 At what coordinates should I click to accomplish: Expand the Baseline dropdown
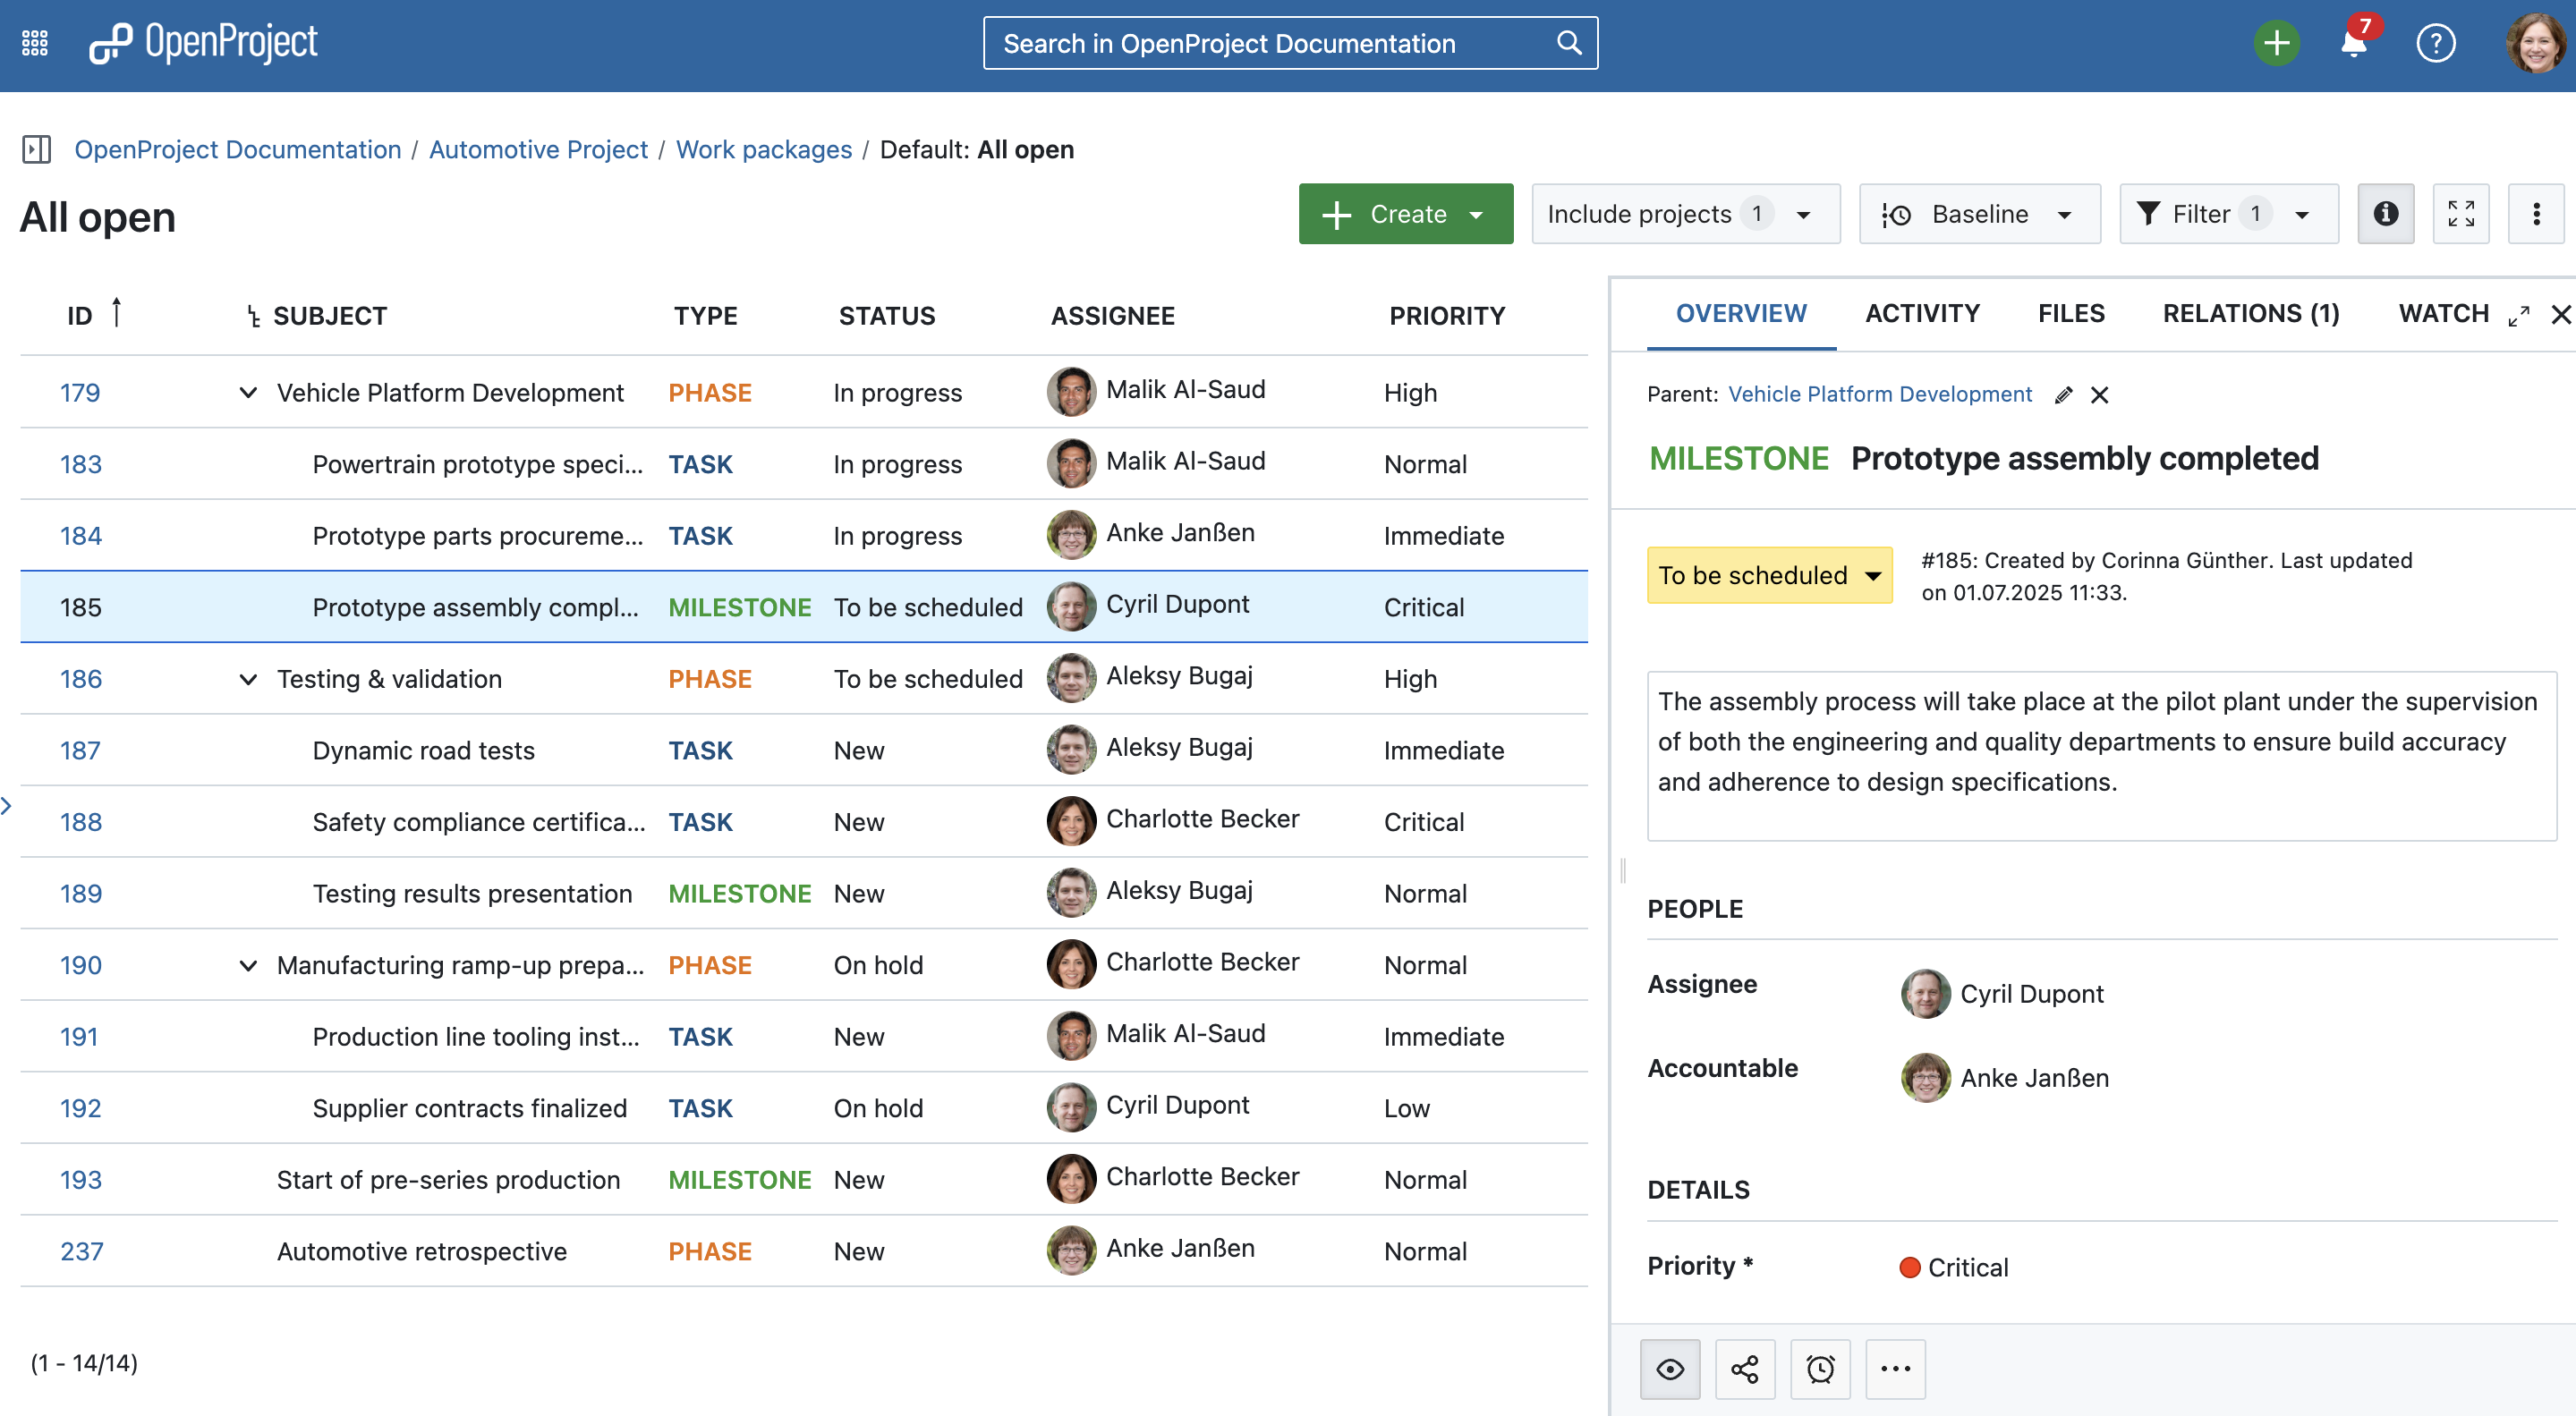tap(1978, 214)
